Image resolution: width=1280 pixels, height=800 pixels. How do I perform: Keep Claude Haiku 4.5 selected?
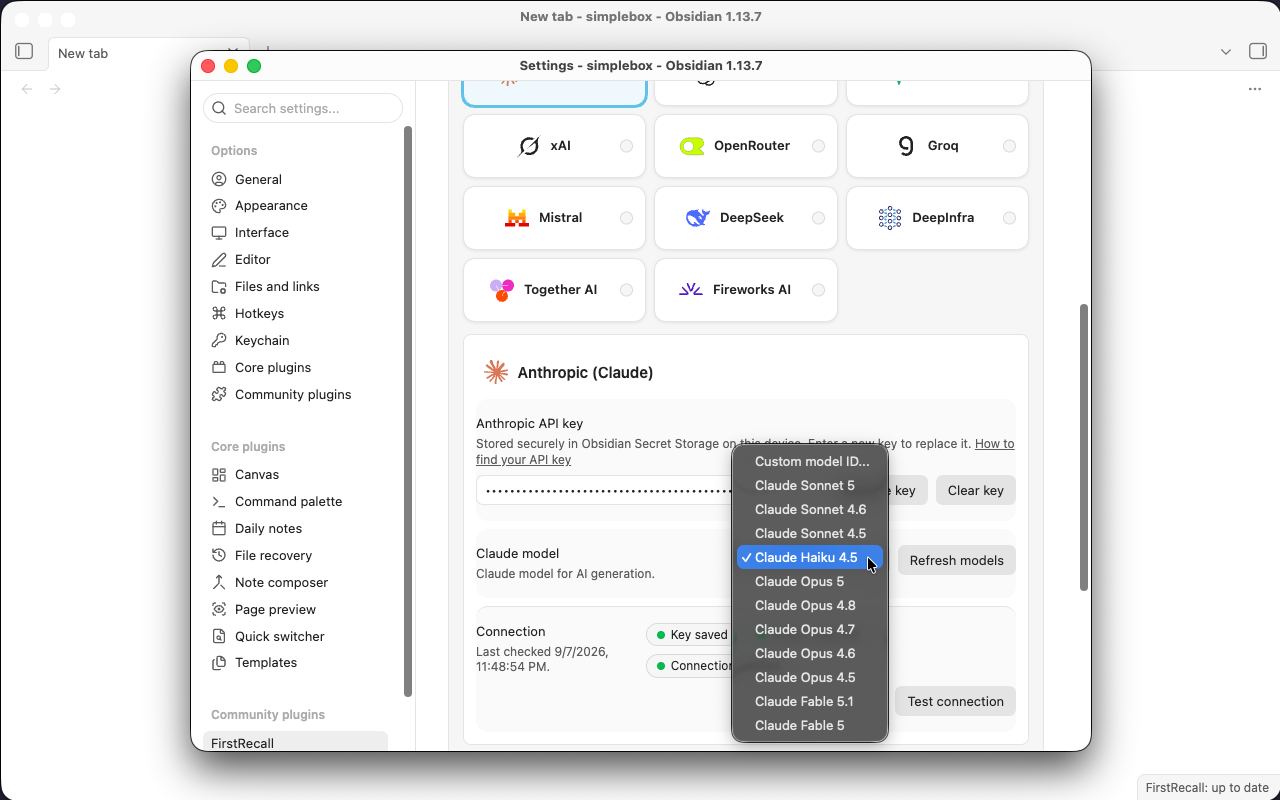click(810, 558)
